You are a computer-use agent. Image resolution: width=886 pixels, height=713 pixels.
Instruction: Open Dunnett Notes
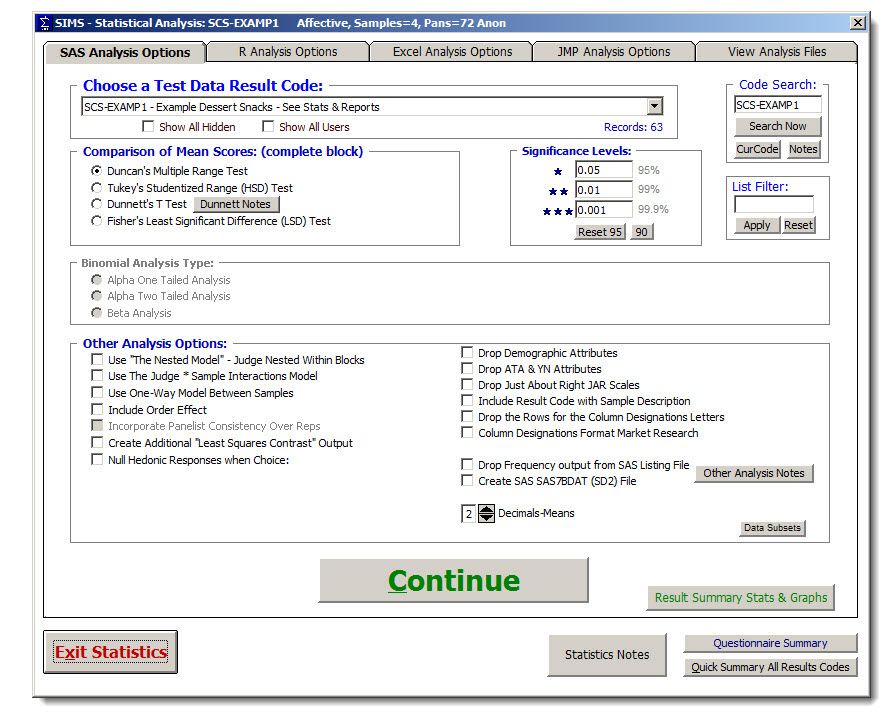pyautogui.click(x=236, y=205)
